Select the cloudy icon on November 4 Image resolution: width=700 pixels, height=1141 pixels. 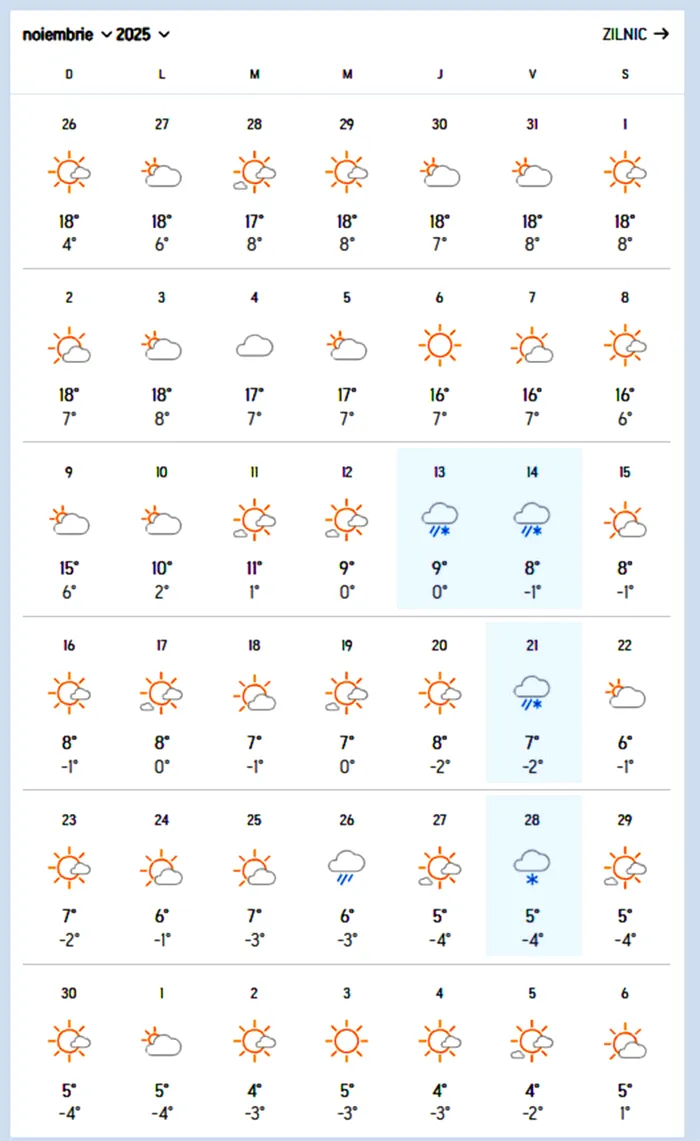[x=254, y=347]
